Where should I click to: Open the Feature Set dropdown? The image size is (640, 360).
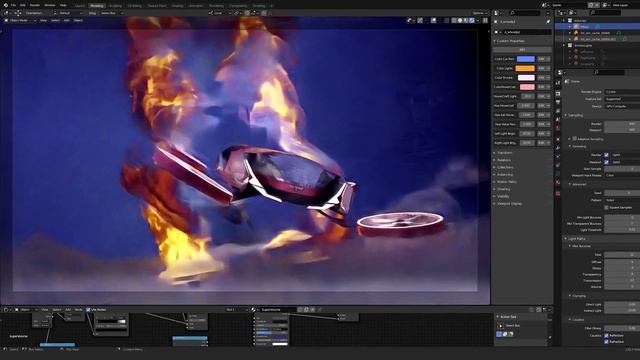click(x=622, y=99)
